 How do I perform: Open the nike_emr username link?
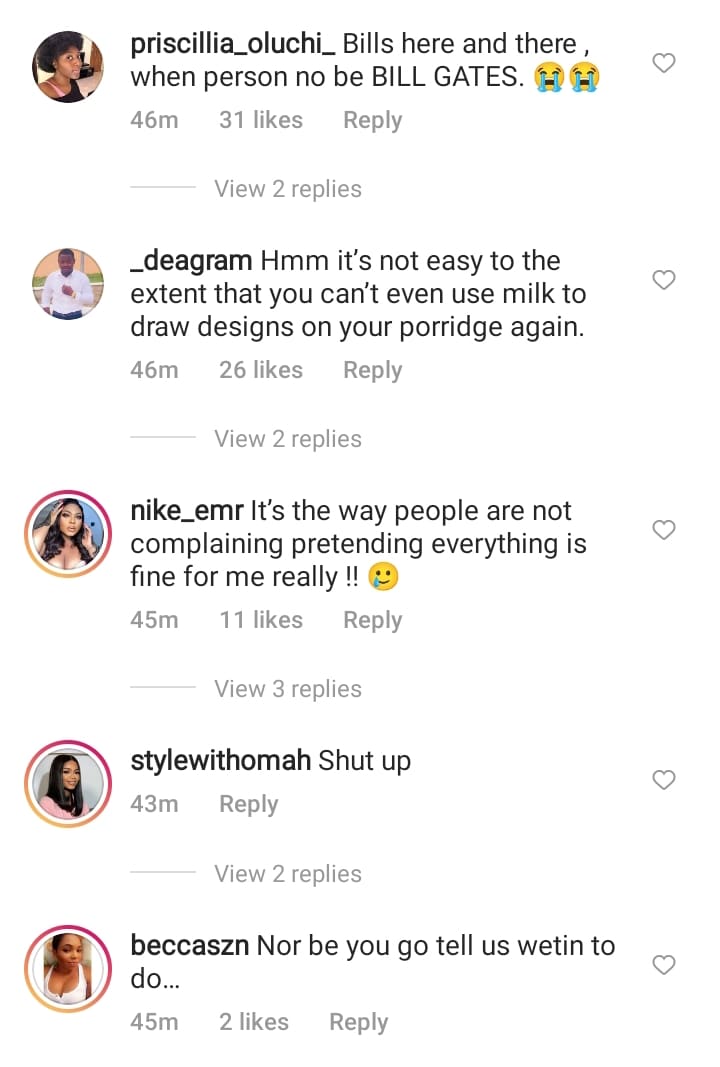[187, 511]
